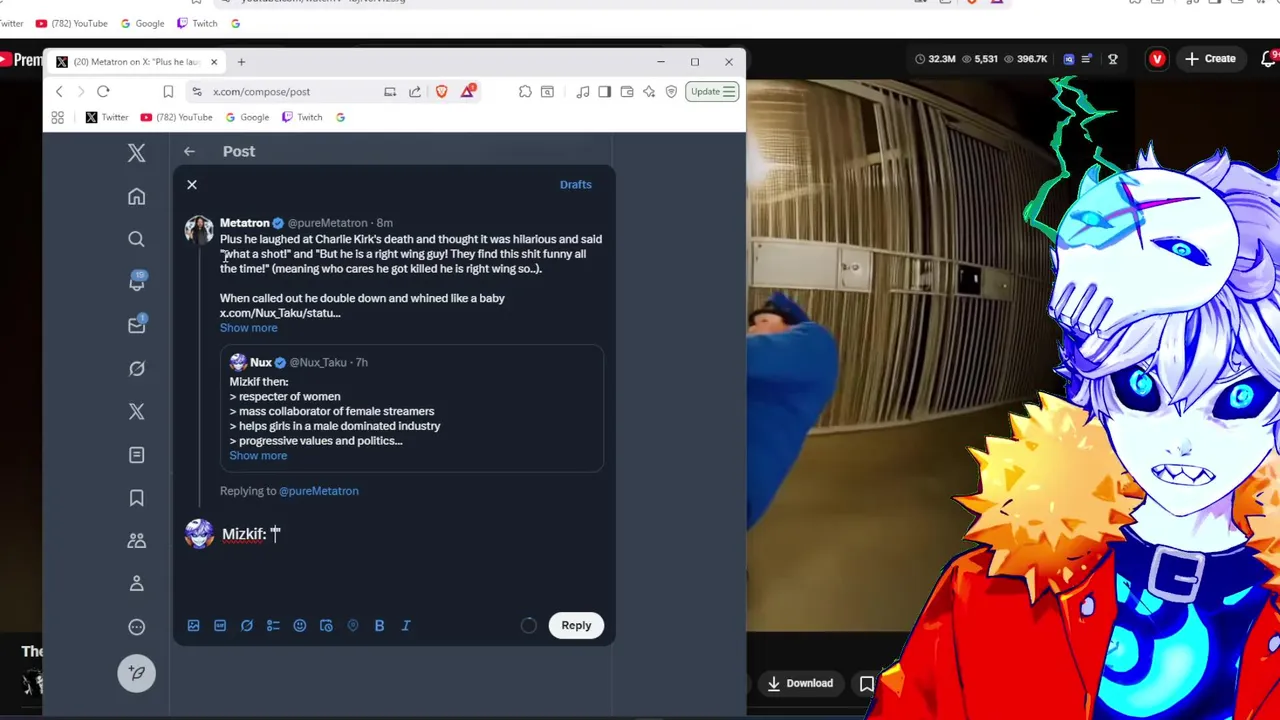This screenshot has width=1280, height=720.
Task: Open Twitter bookmark in bookmarks bar
Action: 107,117
